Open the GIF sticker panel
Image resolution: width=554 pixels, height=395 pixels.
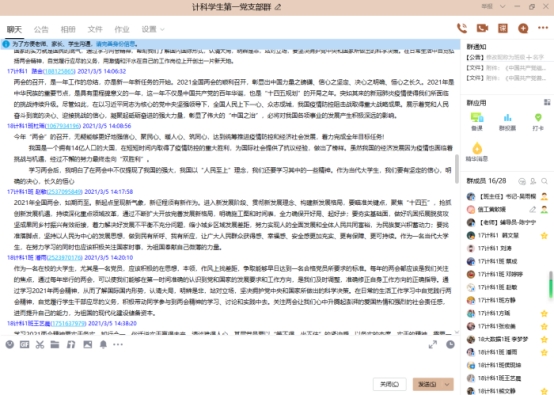pyautogui.click(x=25, y=344)
